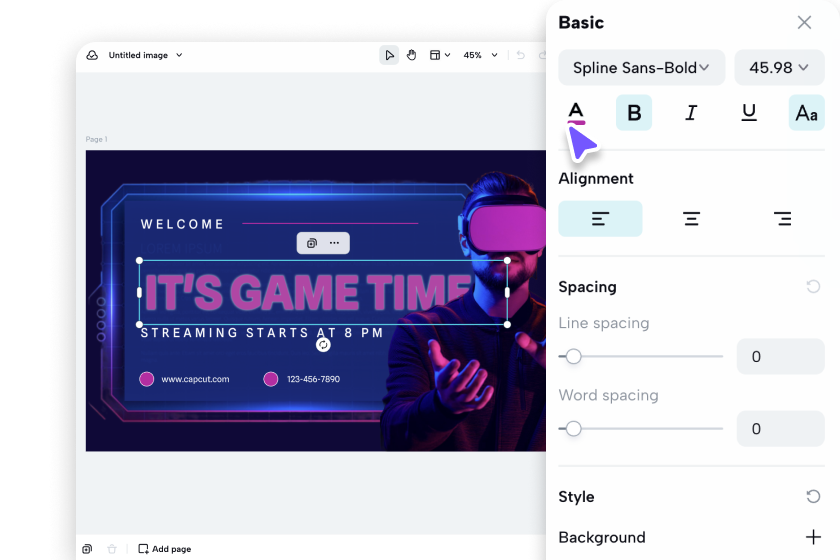
Task: Toggle italic formatting
Action: point(691,113)
